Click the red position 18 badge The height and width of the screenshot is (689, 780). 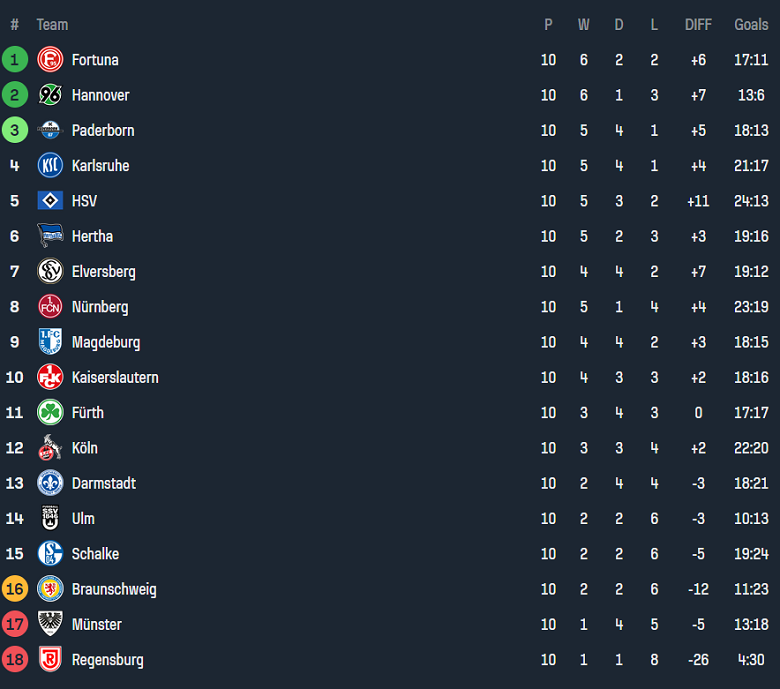coord(15,660)
